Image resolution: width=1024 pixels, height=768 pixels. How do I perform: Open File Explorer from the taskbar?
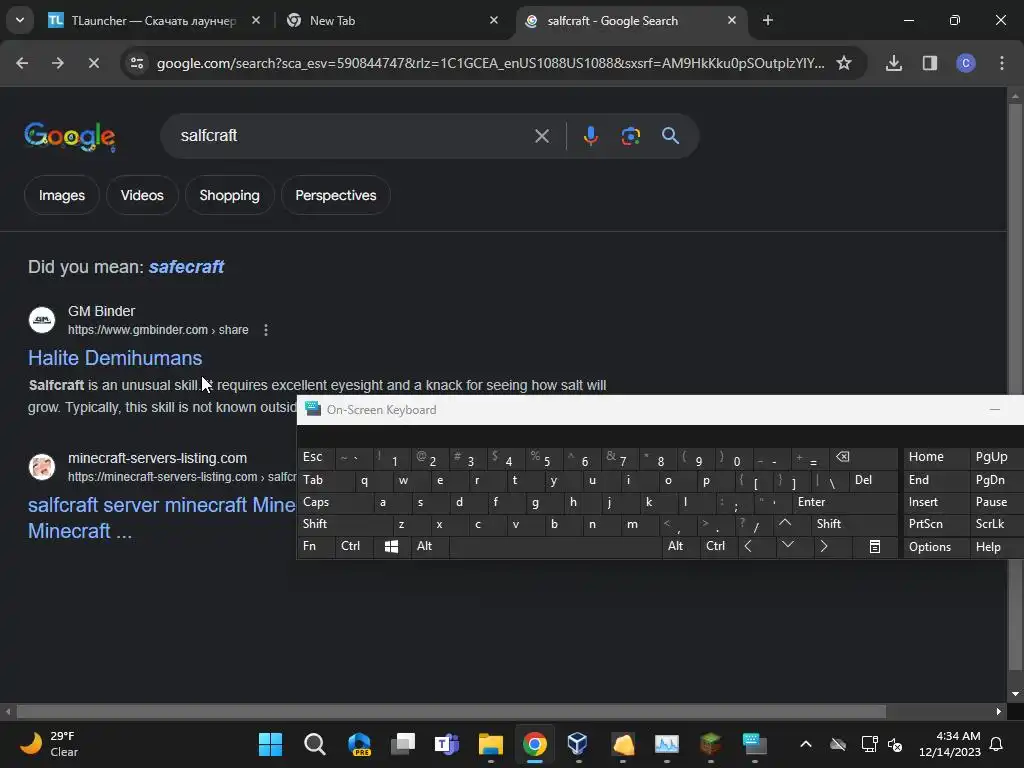coord(490,744)
